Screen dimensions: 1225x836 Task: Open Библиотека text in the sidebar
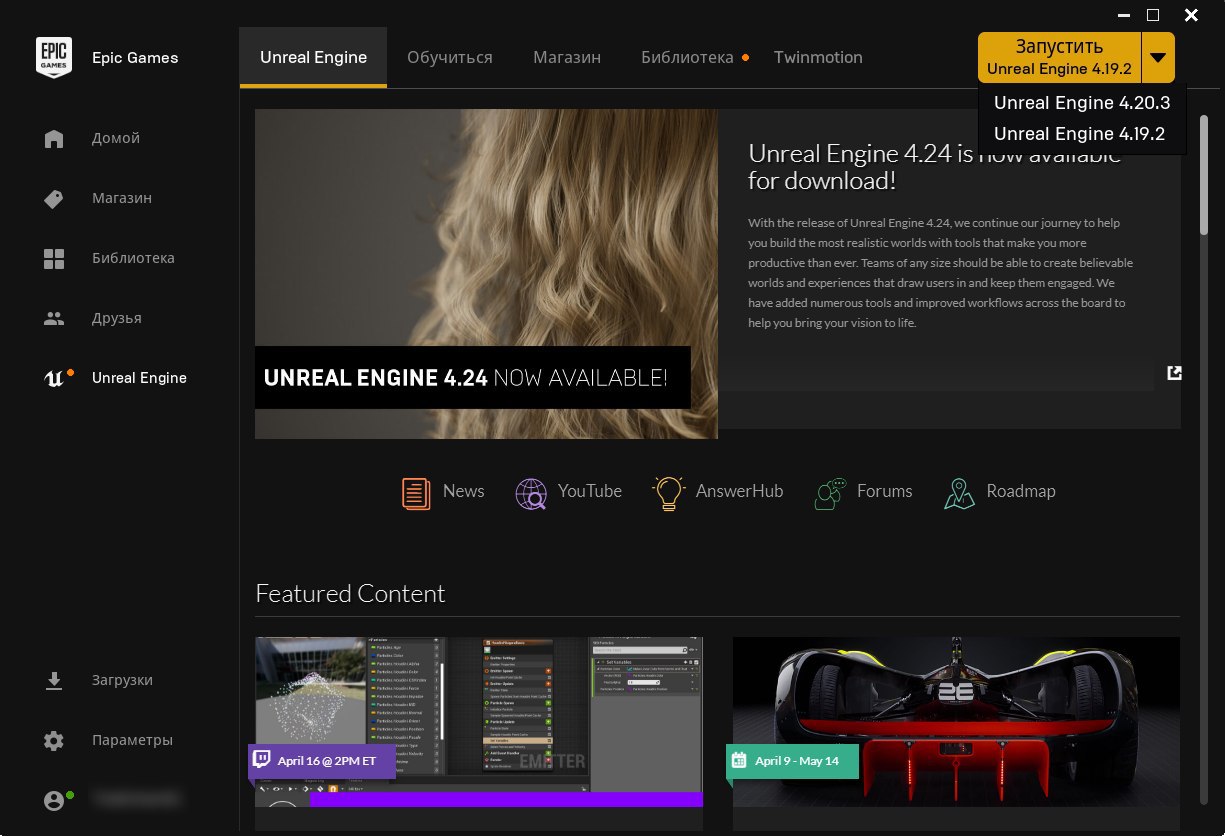pyautogui.click(x=133, y=258)
